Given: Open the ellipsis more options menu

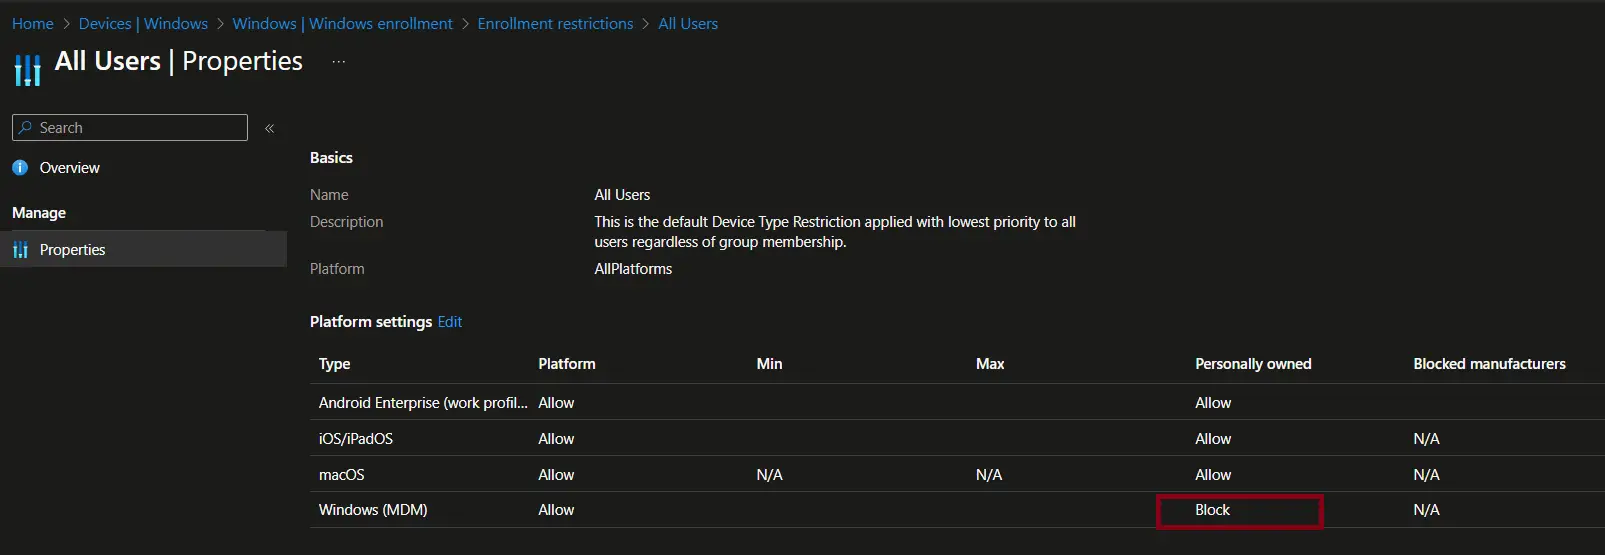Looking at the screenshot, I should (339, 62).
